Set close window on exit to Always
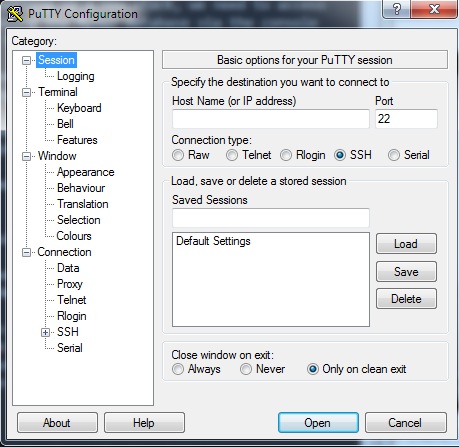This screenshot has width=459, height=447. (178, 369)
